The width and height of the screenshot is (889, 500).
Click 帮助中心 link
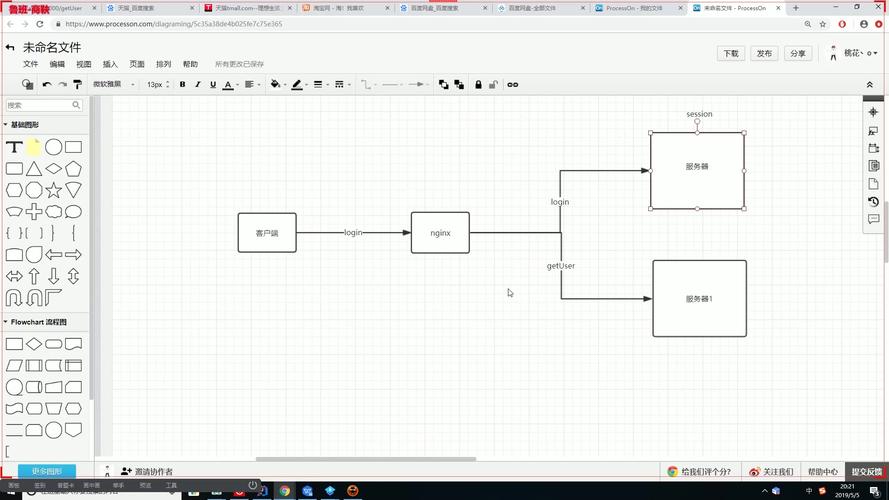(823, 471)
